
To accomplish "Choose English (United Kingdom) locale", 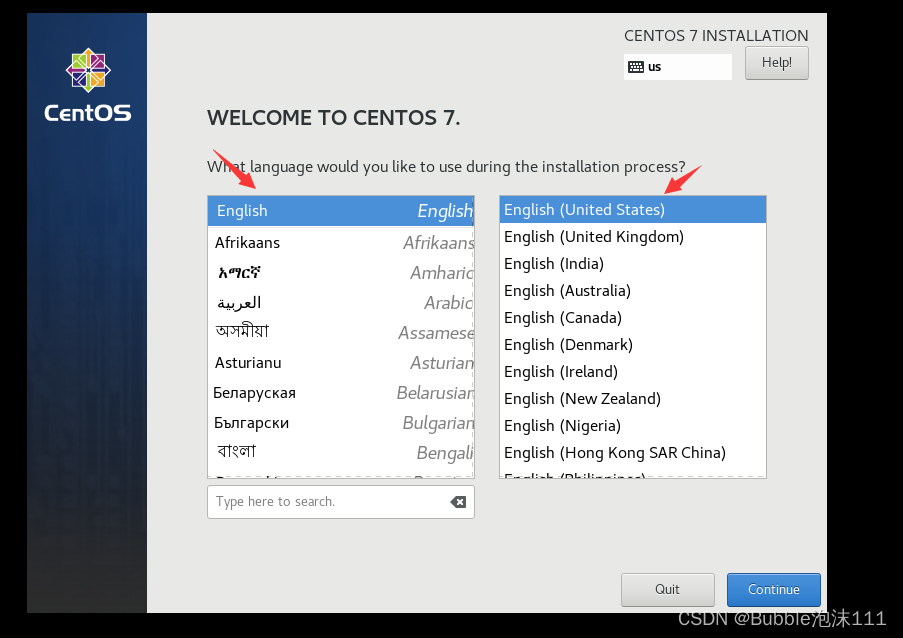I will pos(633,237).
